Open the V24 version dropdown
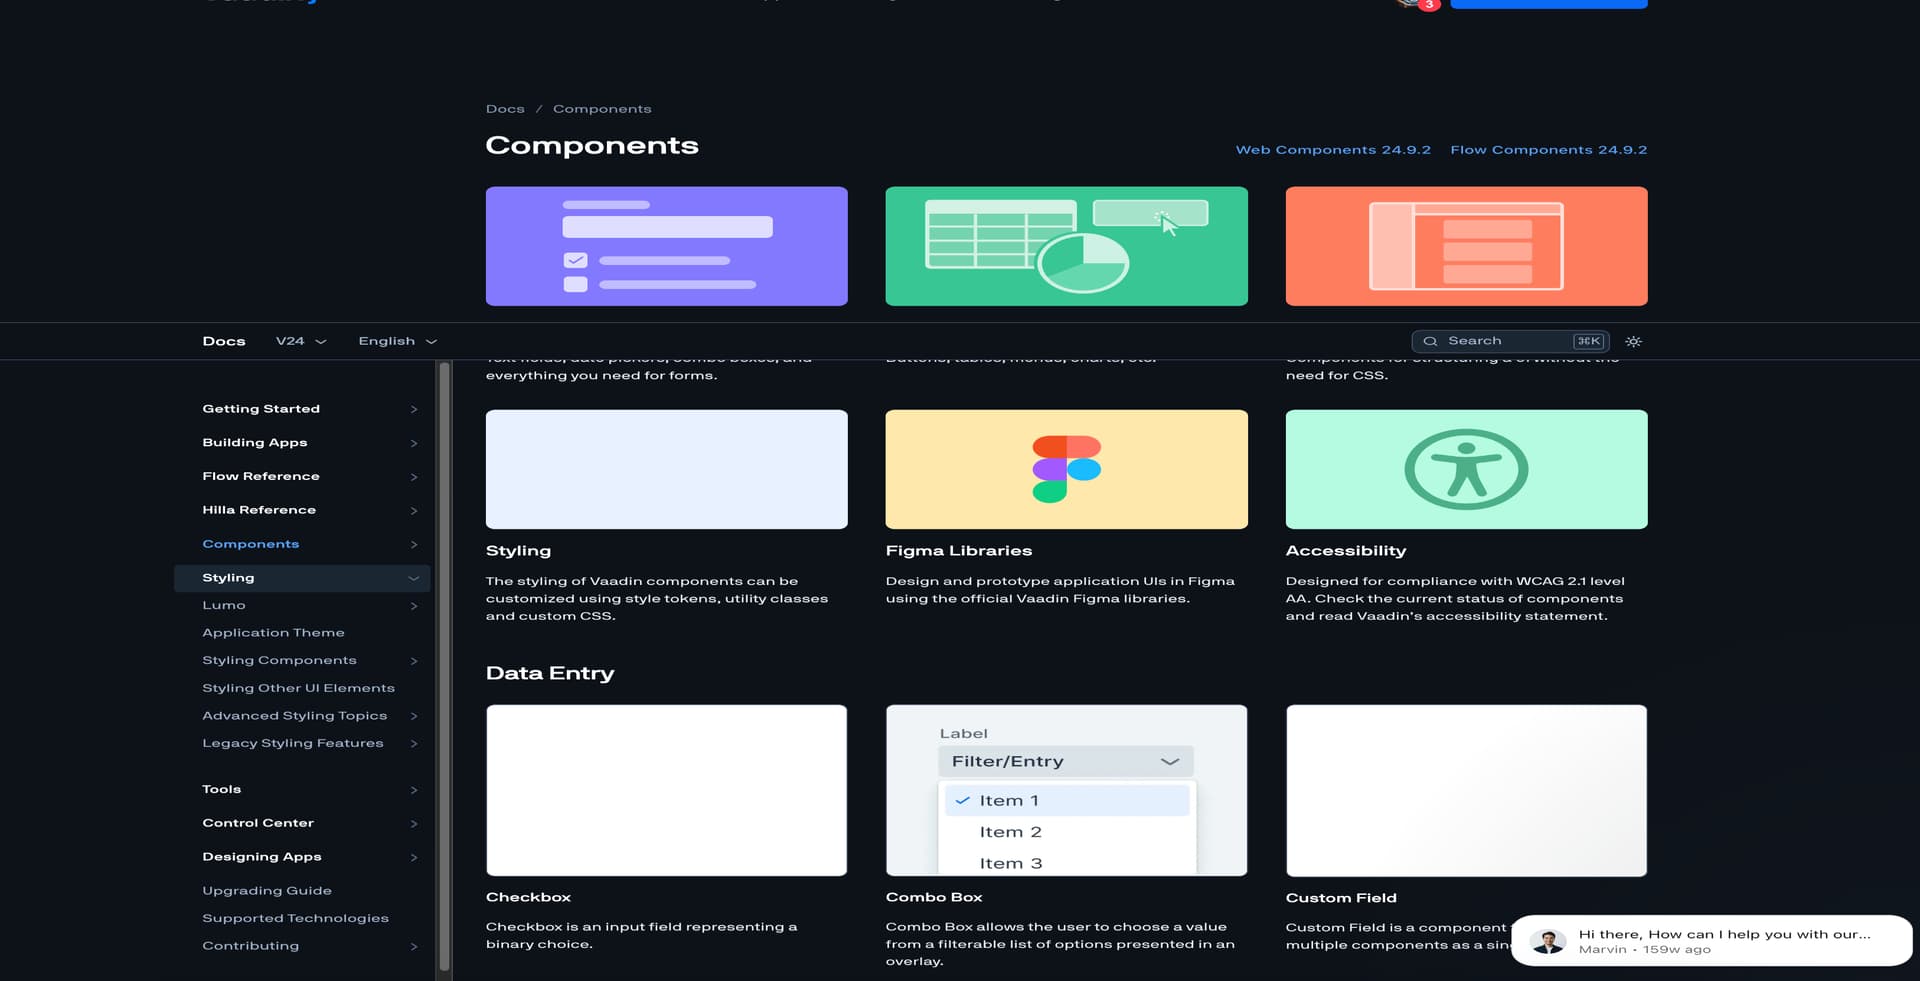Screen dimensions: 1920x981 pyautogui.click(x=301, y=341)
